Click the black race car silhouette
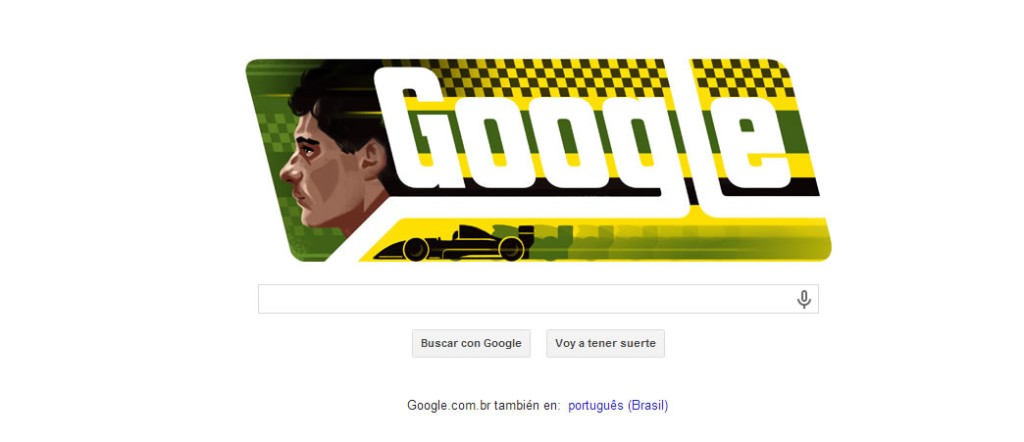 point(454,244)
